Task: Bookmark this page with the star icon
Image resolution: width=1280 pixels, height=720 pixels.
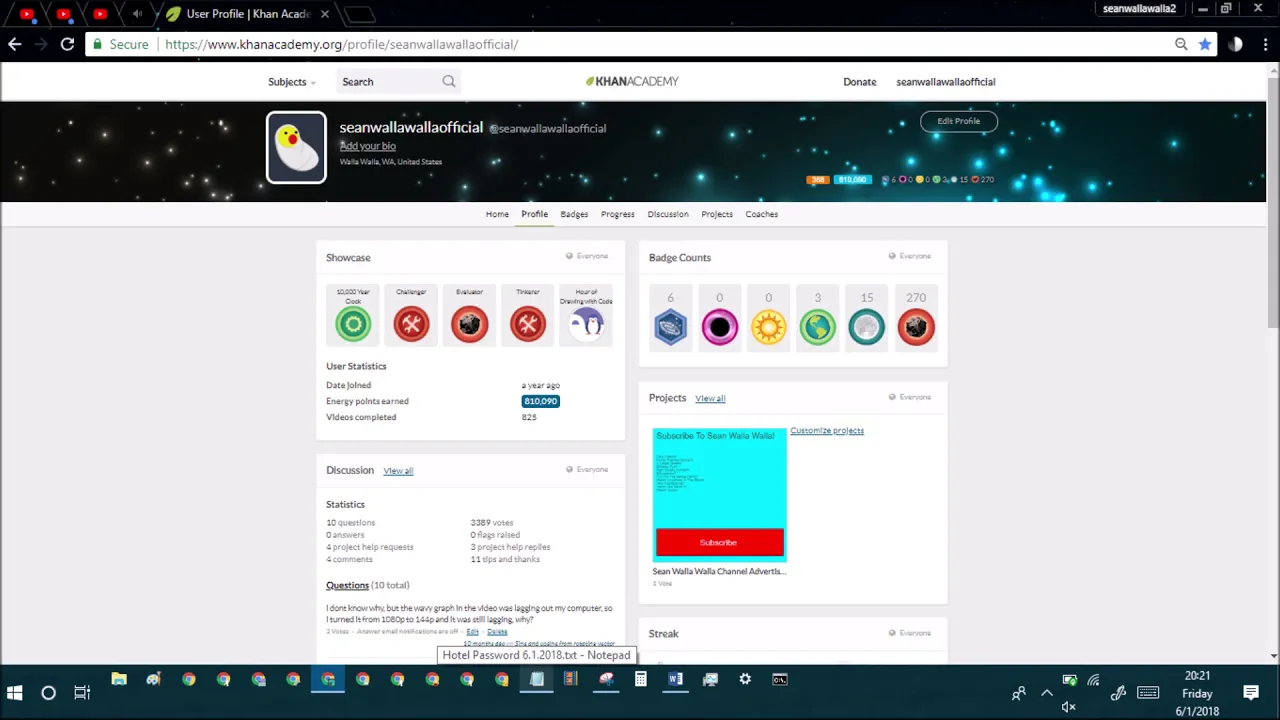Action: 1205,44
